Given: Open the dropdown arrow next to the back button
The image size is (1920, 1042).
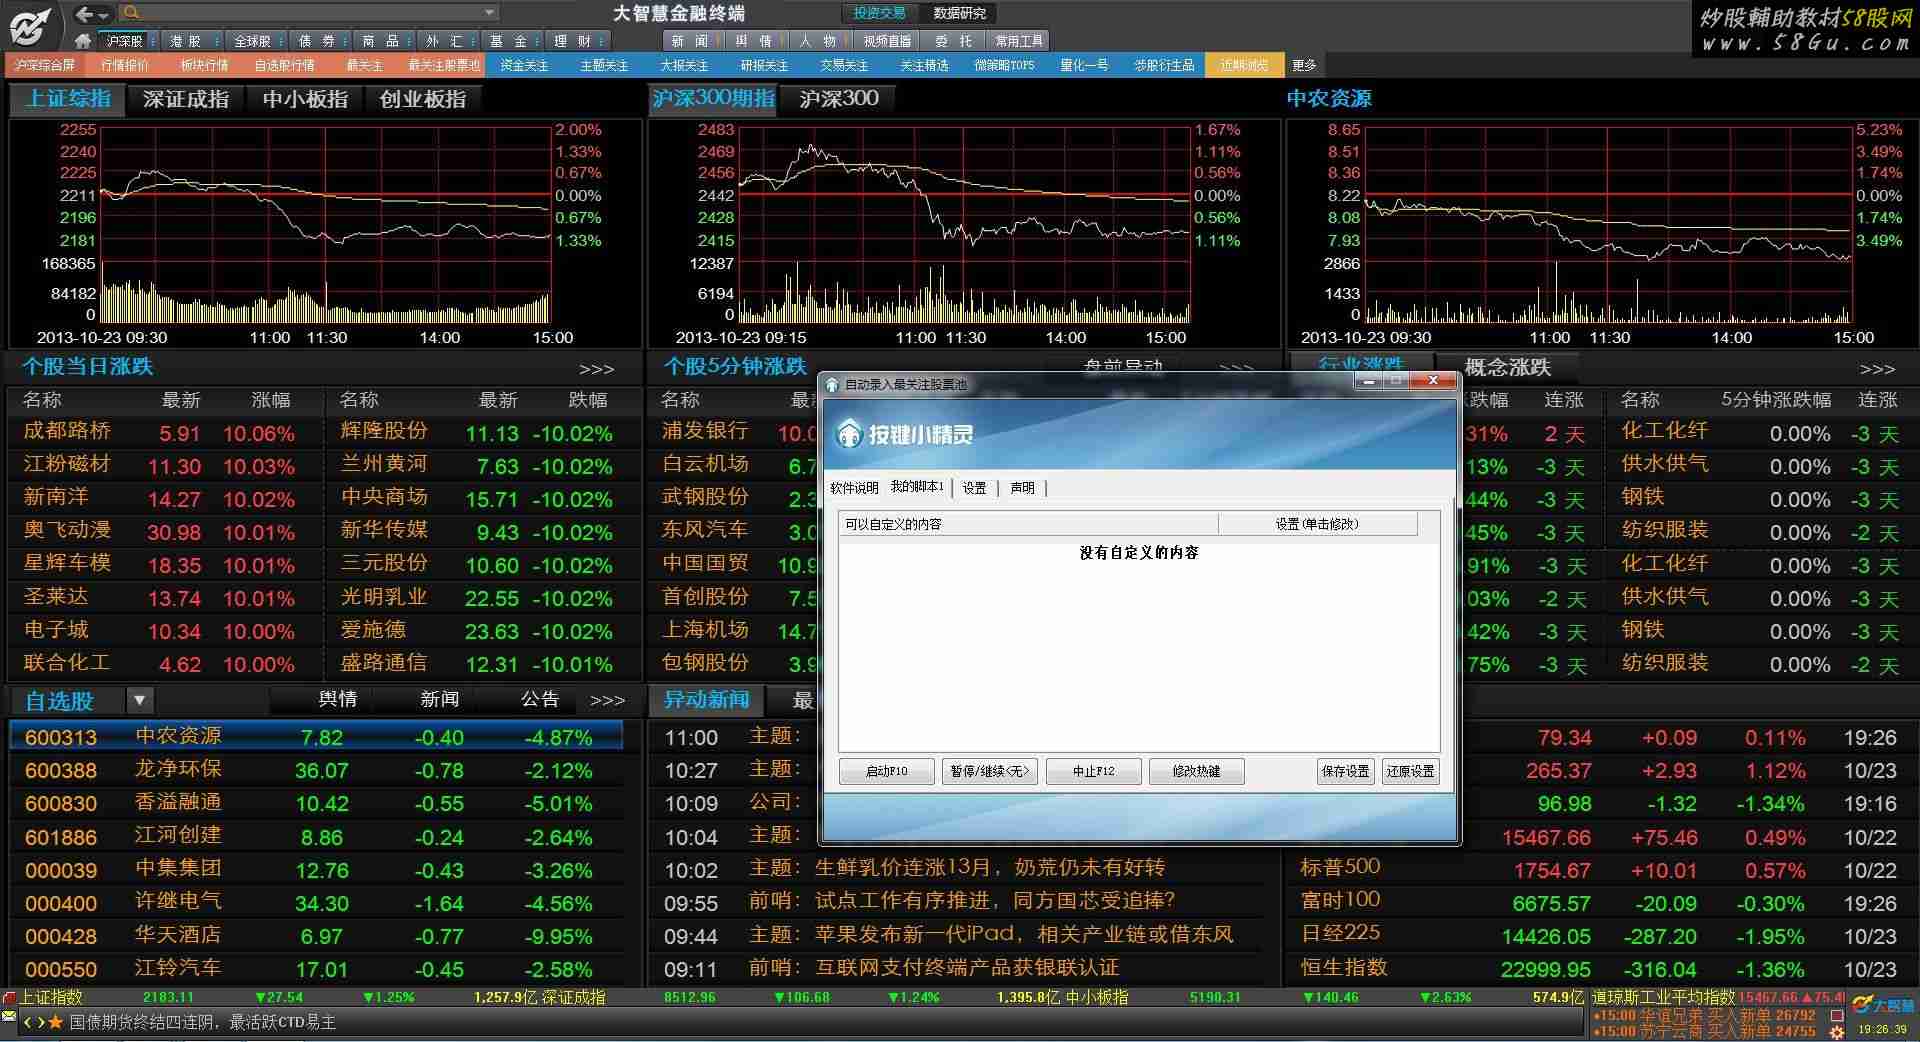Looking at the screenshot, I should click(104, 14).
